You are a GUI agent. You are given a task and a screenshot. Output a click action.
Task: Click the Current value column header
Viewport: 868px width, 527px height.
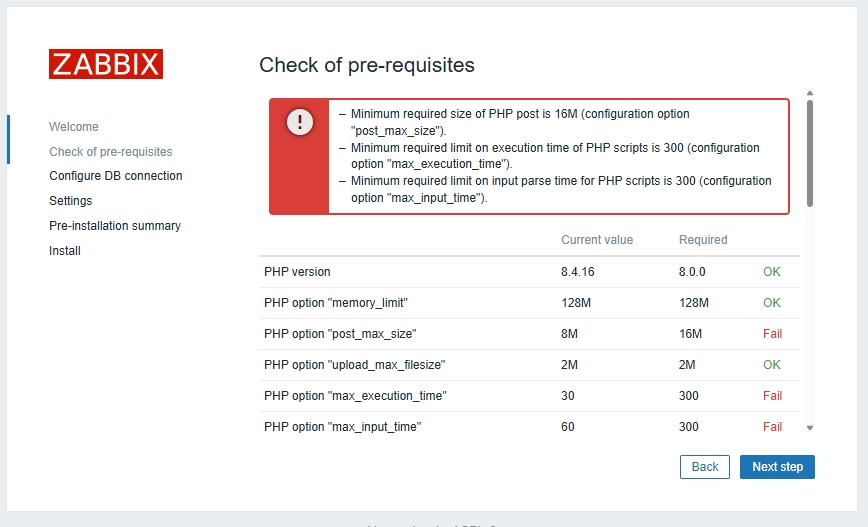(597, 240)
